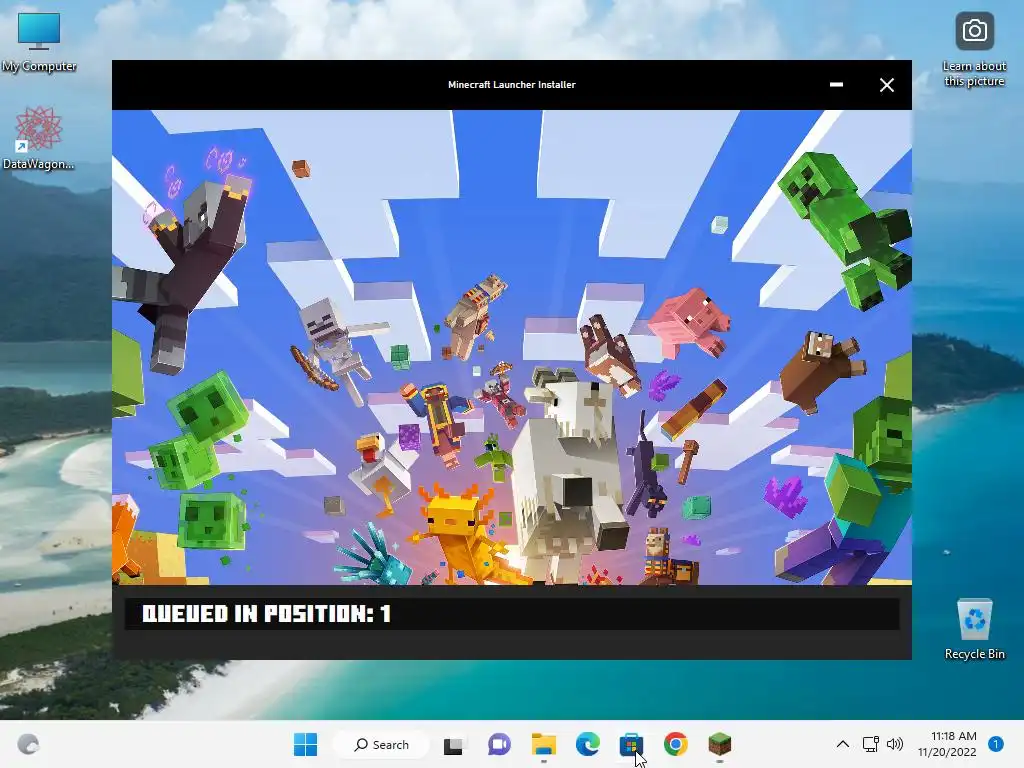This screenshot has height=768, width=1024.
Task: Open Task View from the taskbar
Action: pos(453,744)
